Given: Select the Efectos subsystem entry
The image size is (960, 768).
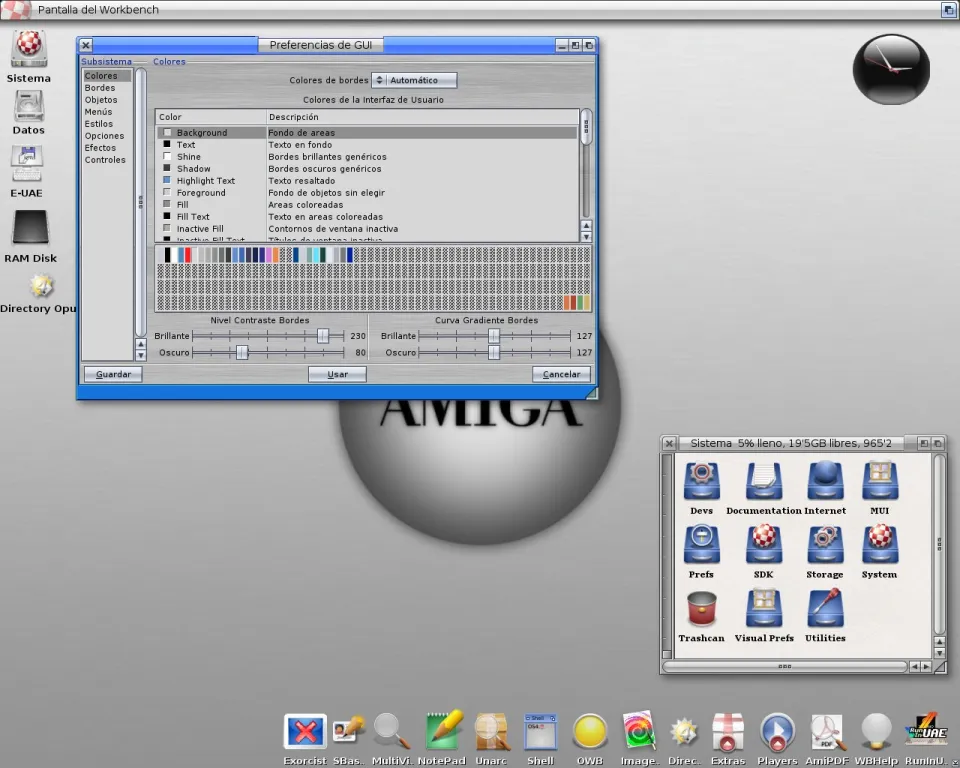Looking at the screenshot, I should click(101, 148).
